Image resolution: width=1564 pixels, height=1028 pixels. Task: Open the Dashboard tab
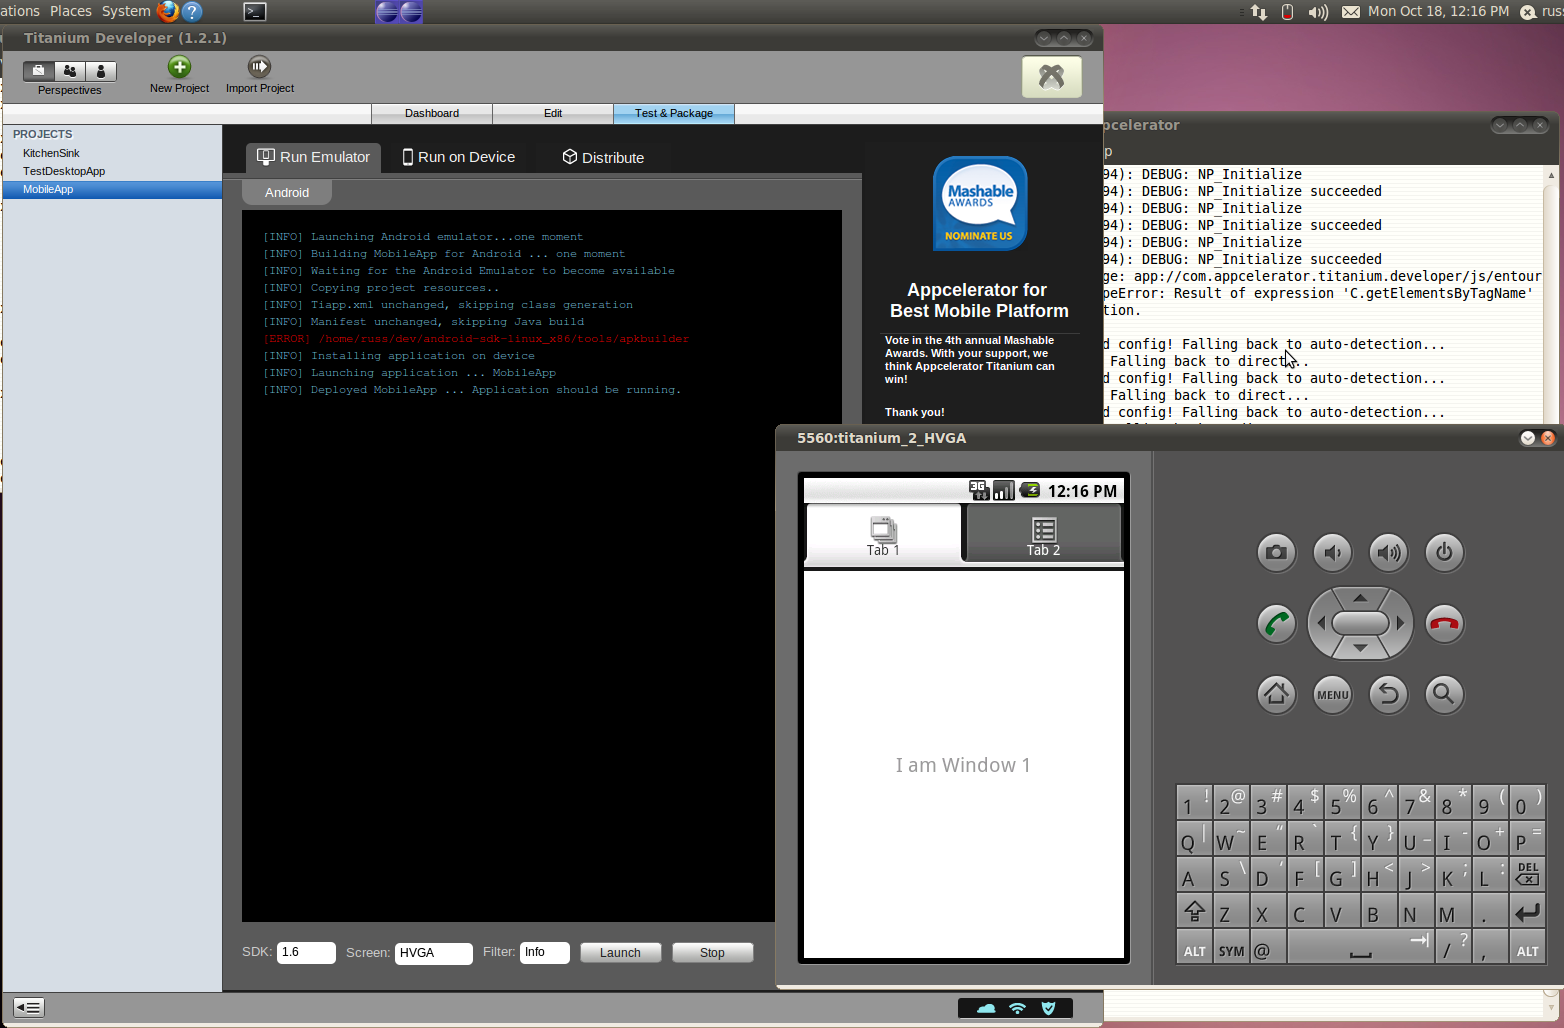432,113
